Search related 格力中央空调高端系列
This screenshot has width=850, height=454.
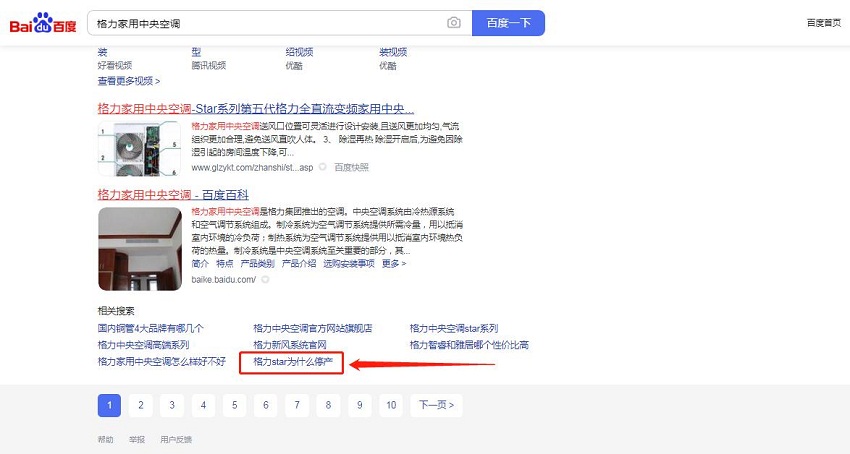click(x=143, y=345)
